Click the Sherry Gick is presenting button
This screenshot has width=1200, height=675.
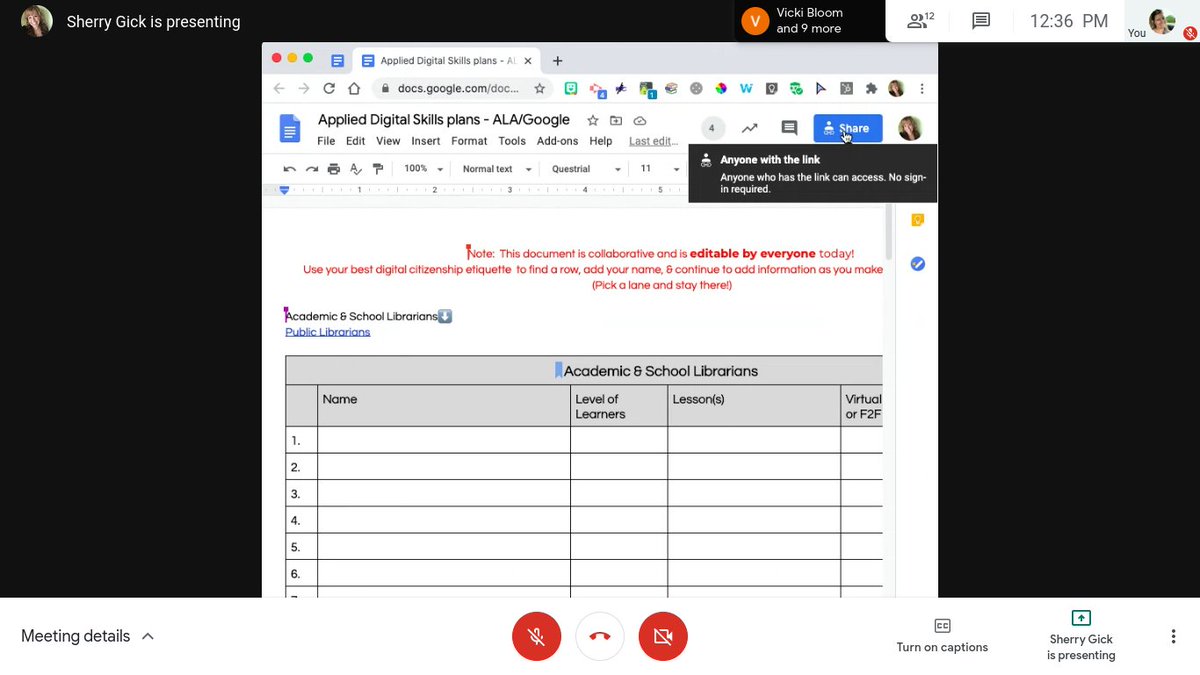pos(1081,636)
